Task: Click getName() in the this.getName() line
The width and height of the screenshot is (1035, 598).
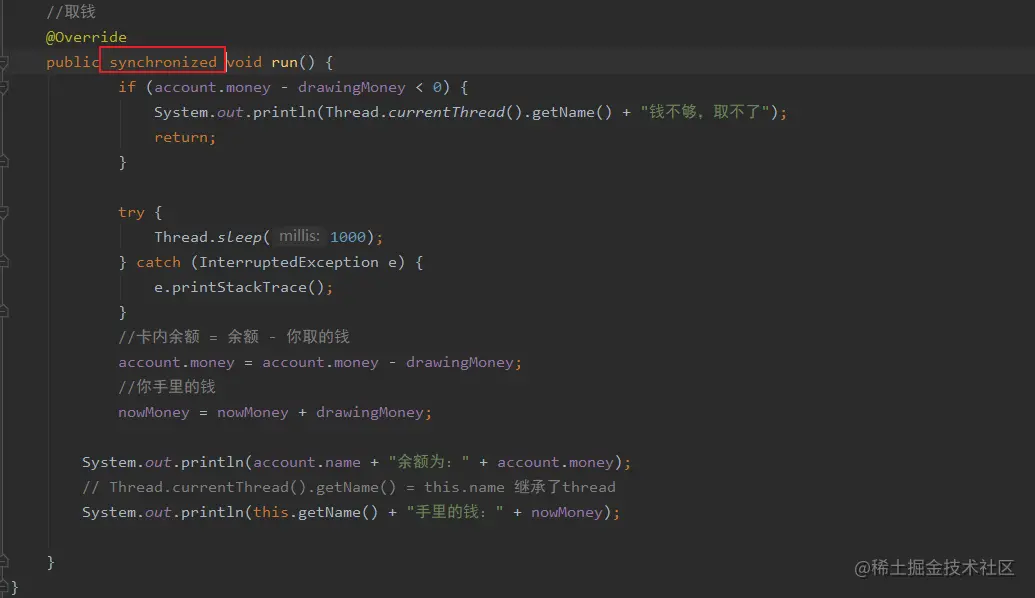Action: 338,512
